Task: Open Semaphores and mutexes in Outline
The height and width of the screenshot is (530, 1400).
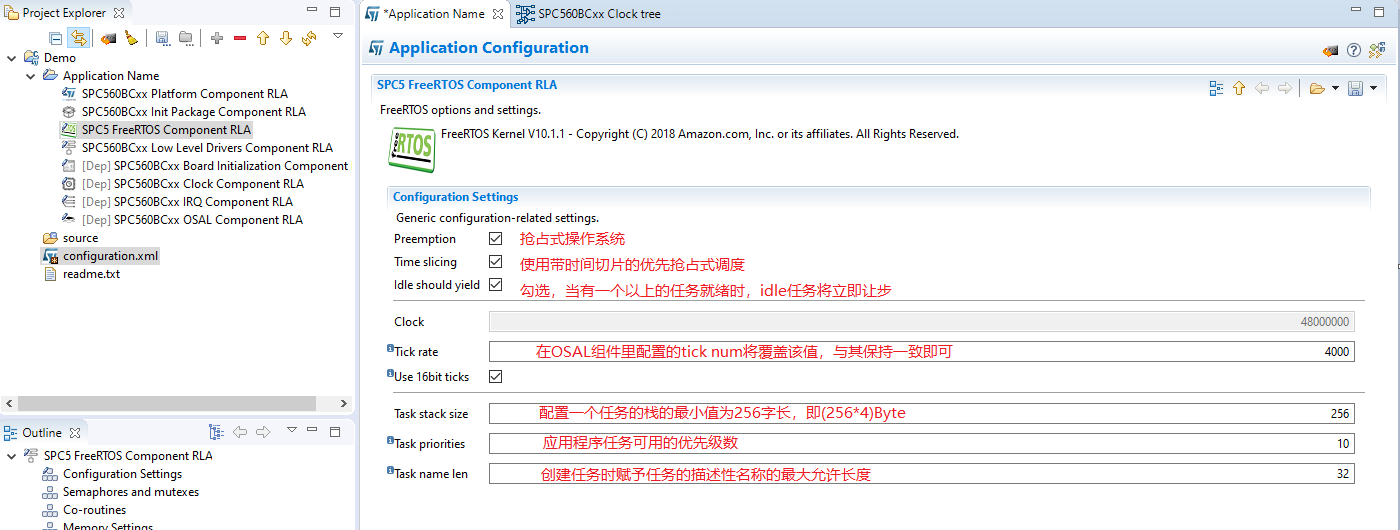Action: tap(130, 492)
